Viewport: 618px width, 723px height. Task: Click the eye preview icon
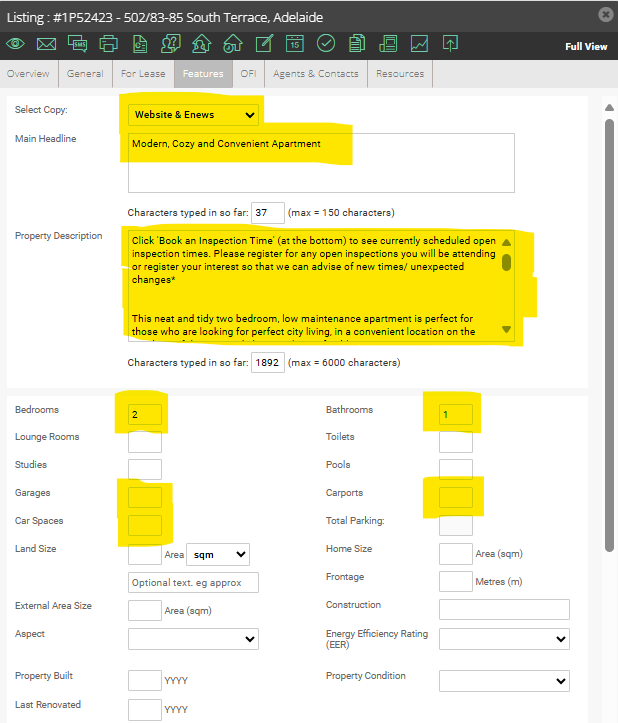coord(15,44)
